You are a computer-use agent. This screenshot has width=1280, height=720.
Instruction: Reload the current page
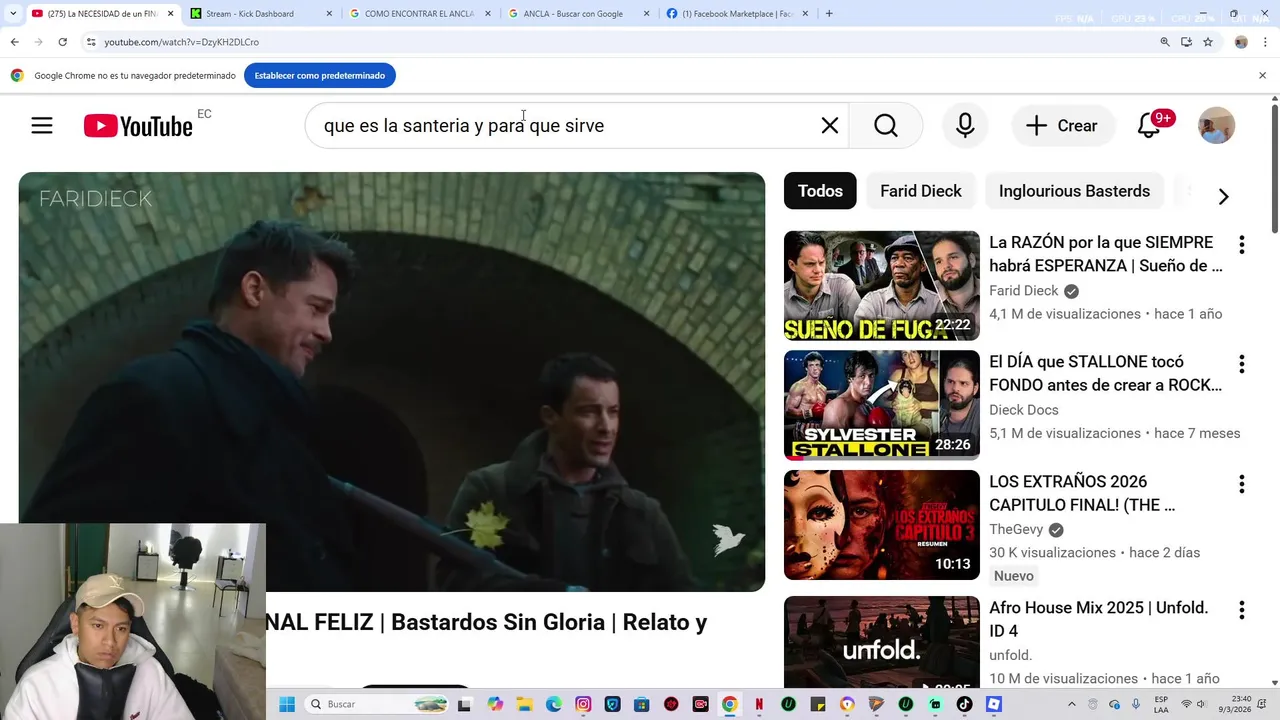62,42
